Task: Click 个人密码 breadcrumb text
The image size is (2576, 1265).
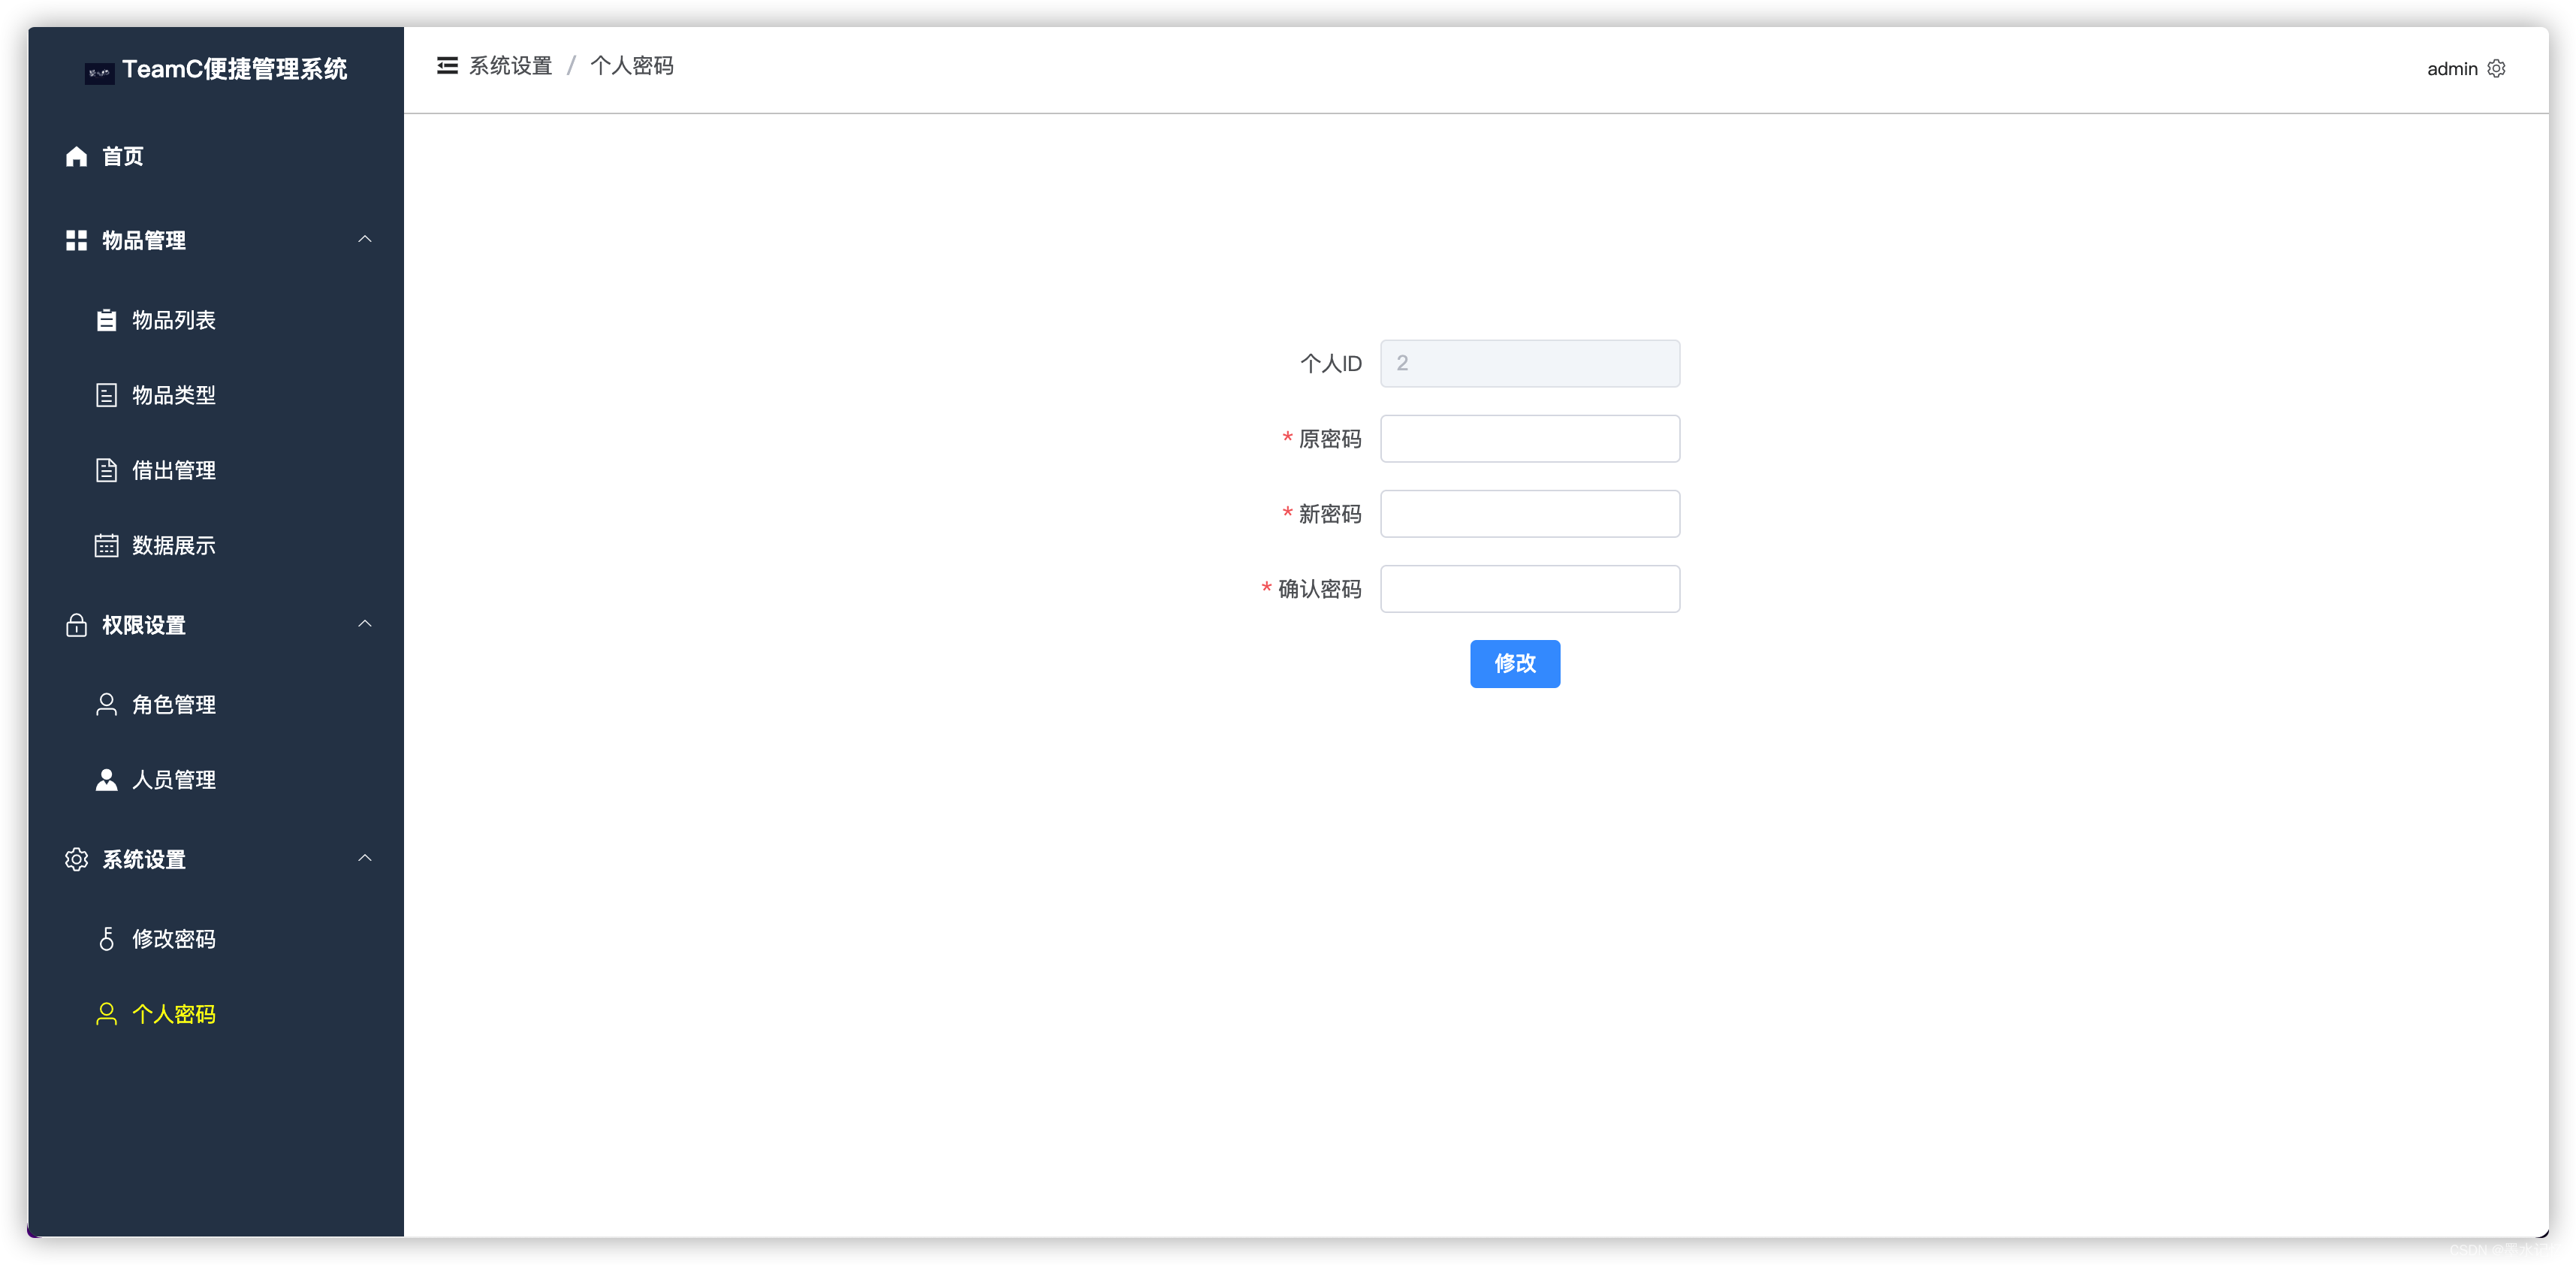Action: (x=632, y=66)
